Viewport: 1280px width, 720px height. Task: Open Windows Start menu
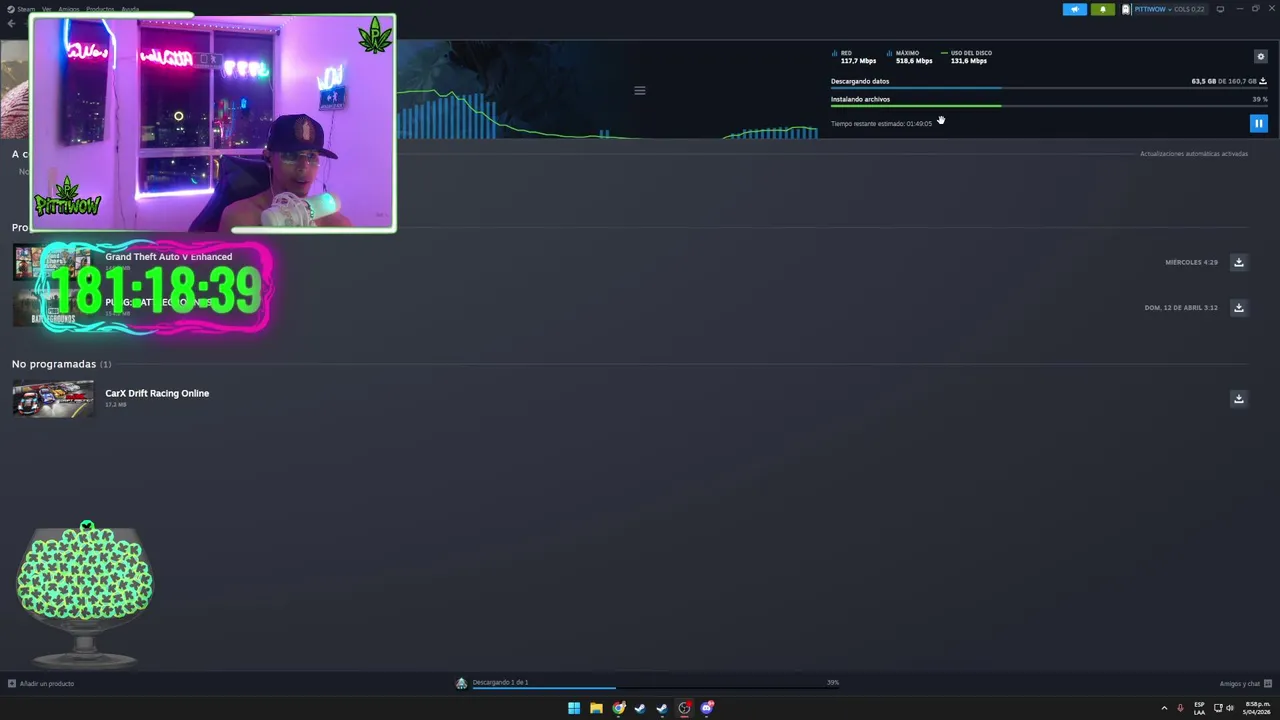coord(574,708)
